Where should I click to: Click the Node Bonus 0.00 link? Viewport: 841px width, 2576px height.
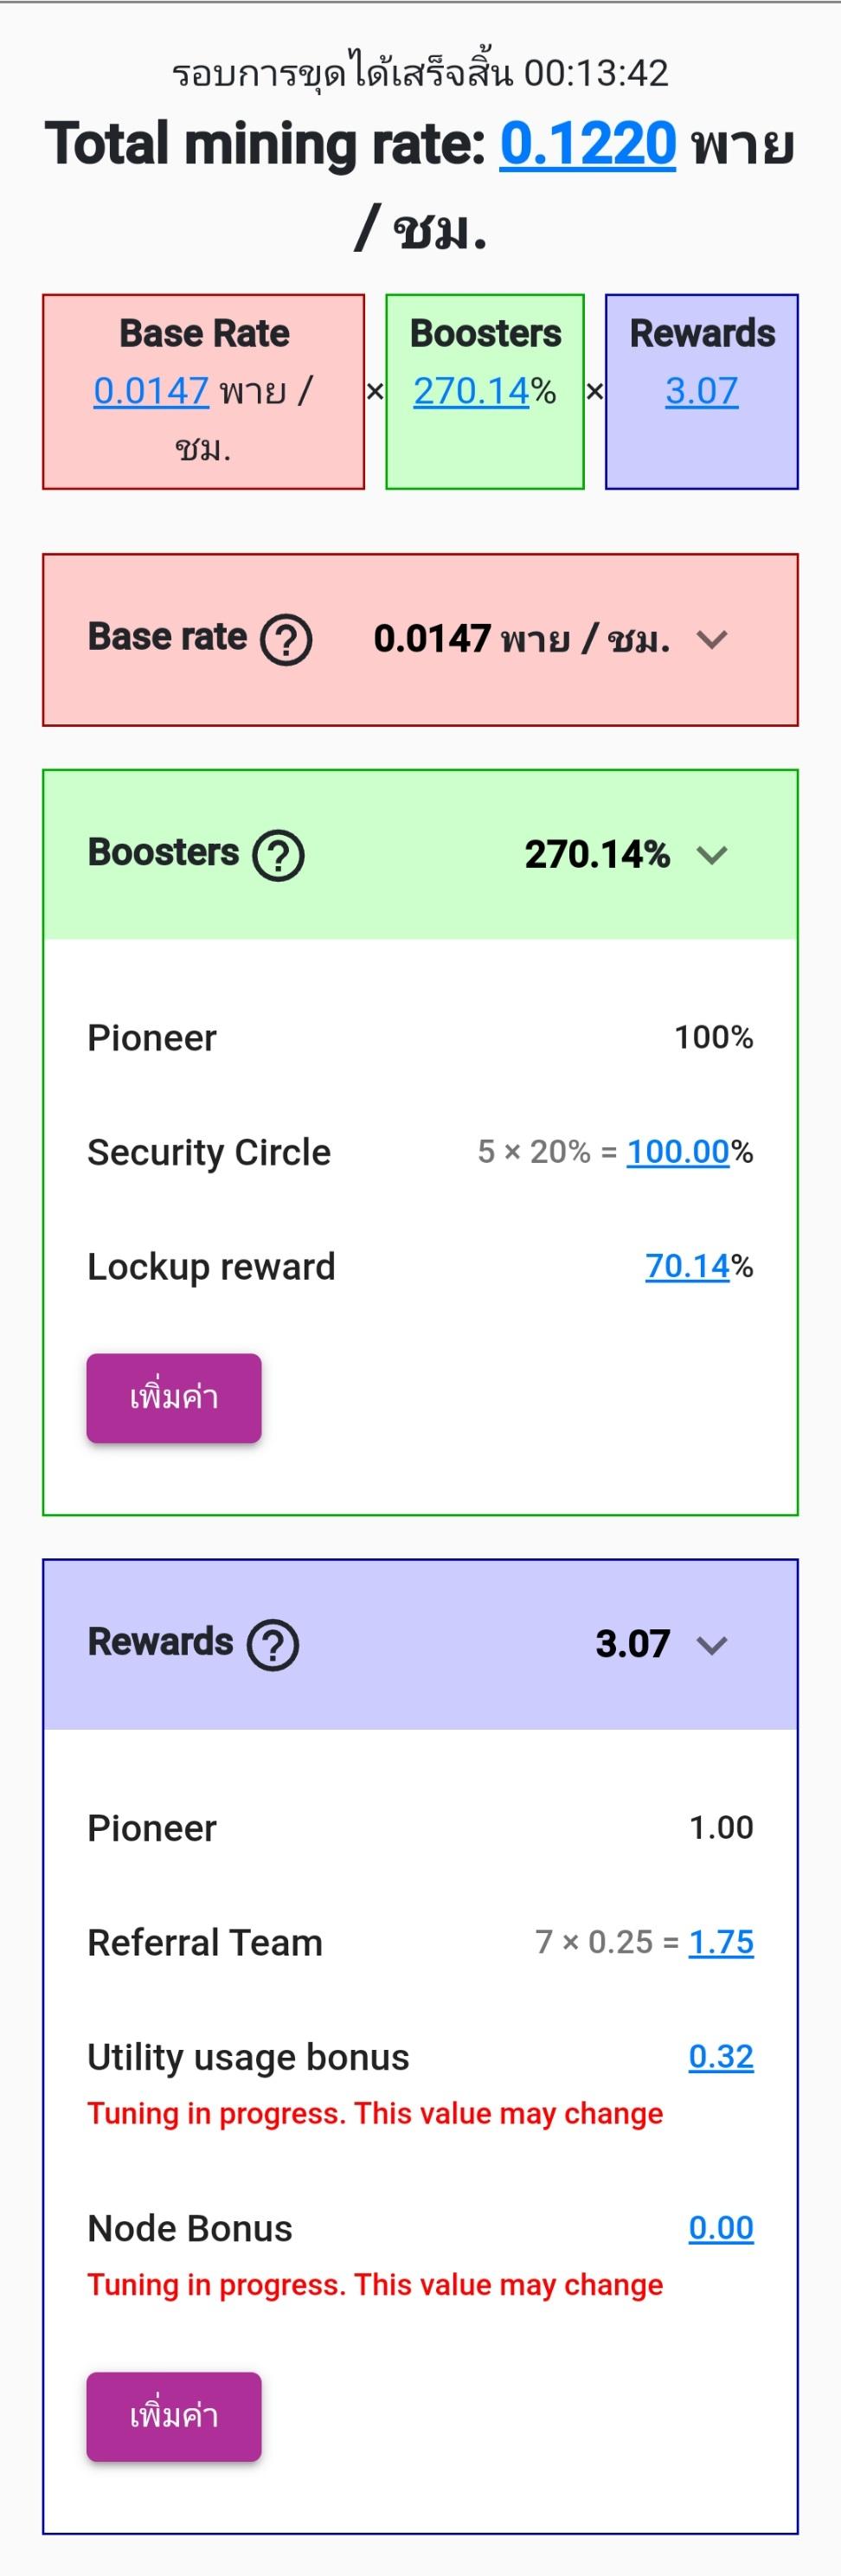click(x=721, y=2228)
